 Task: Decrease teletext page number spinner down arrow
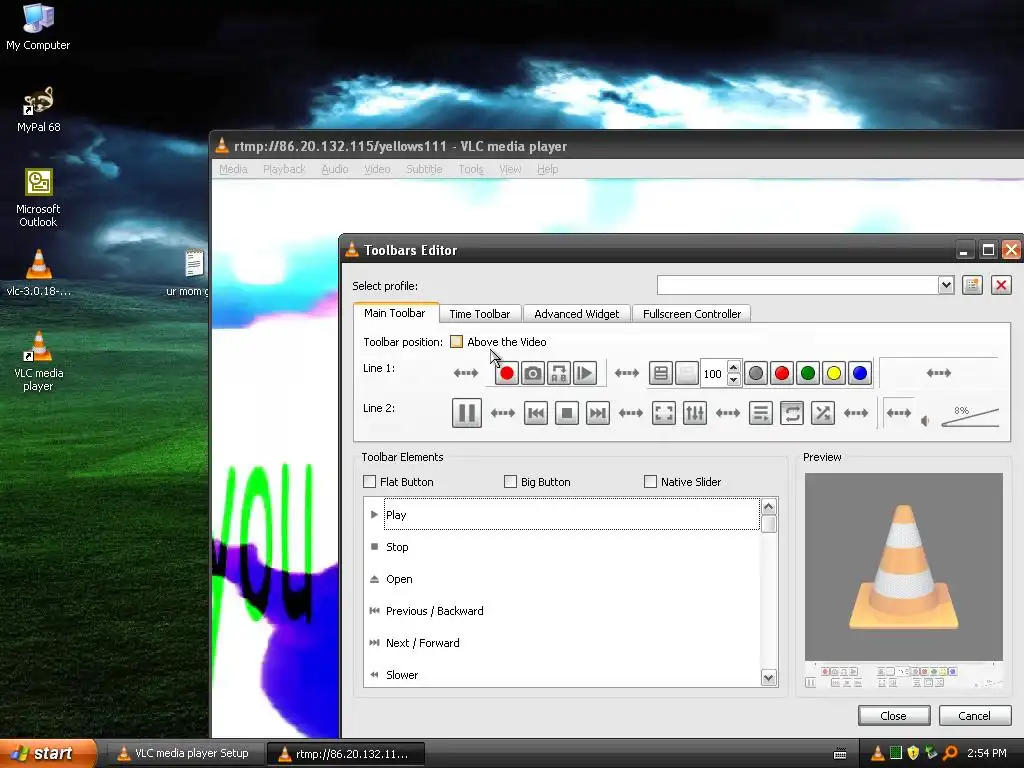tap(734, 379)
